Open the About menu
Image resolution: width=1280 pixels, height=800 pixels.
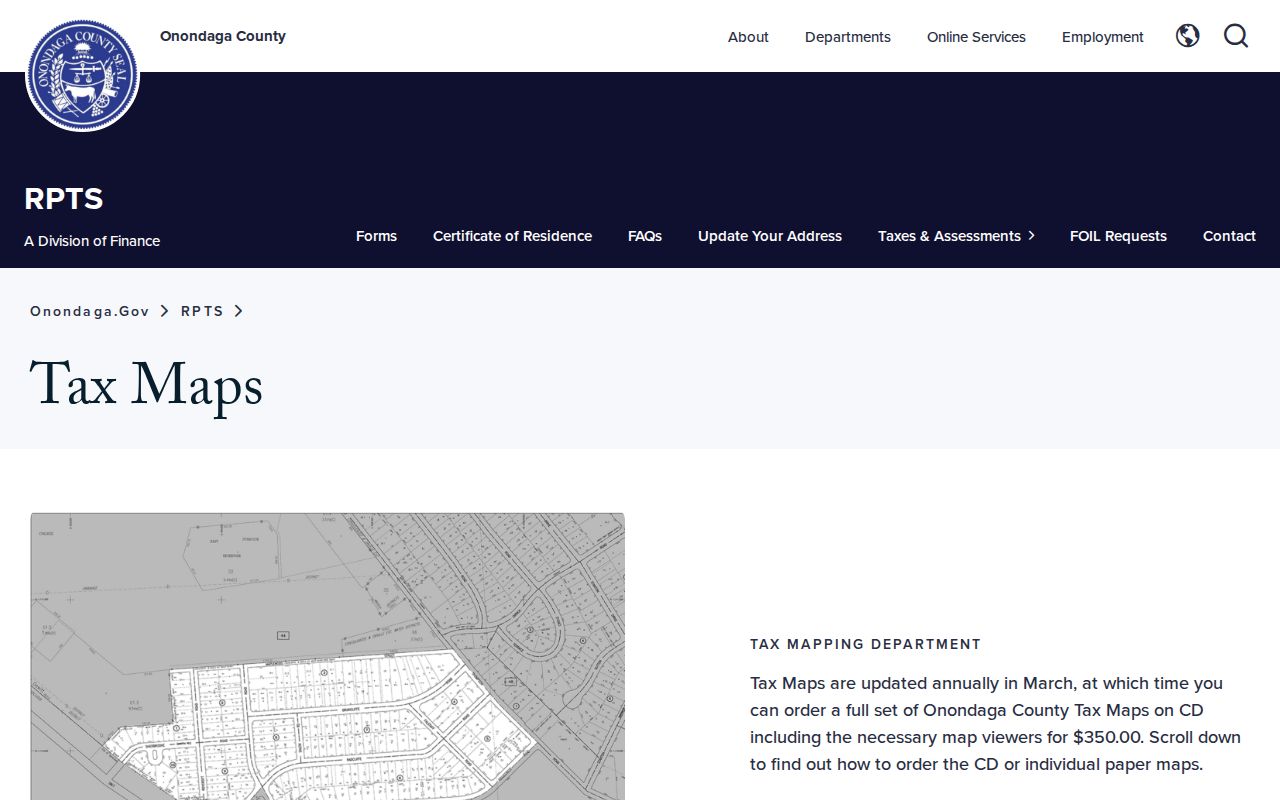coord(748,37)
